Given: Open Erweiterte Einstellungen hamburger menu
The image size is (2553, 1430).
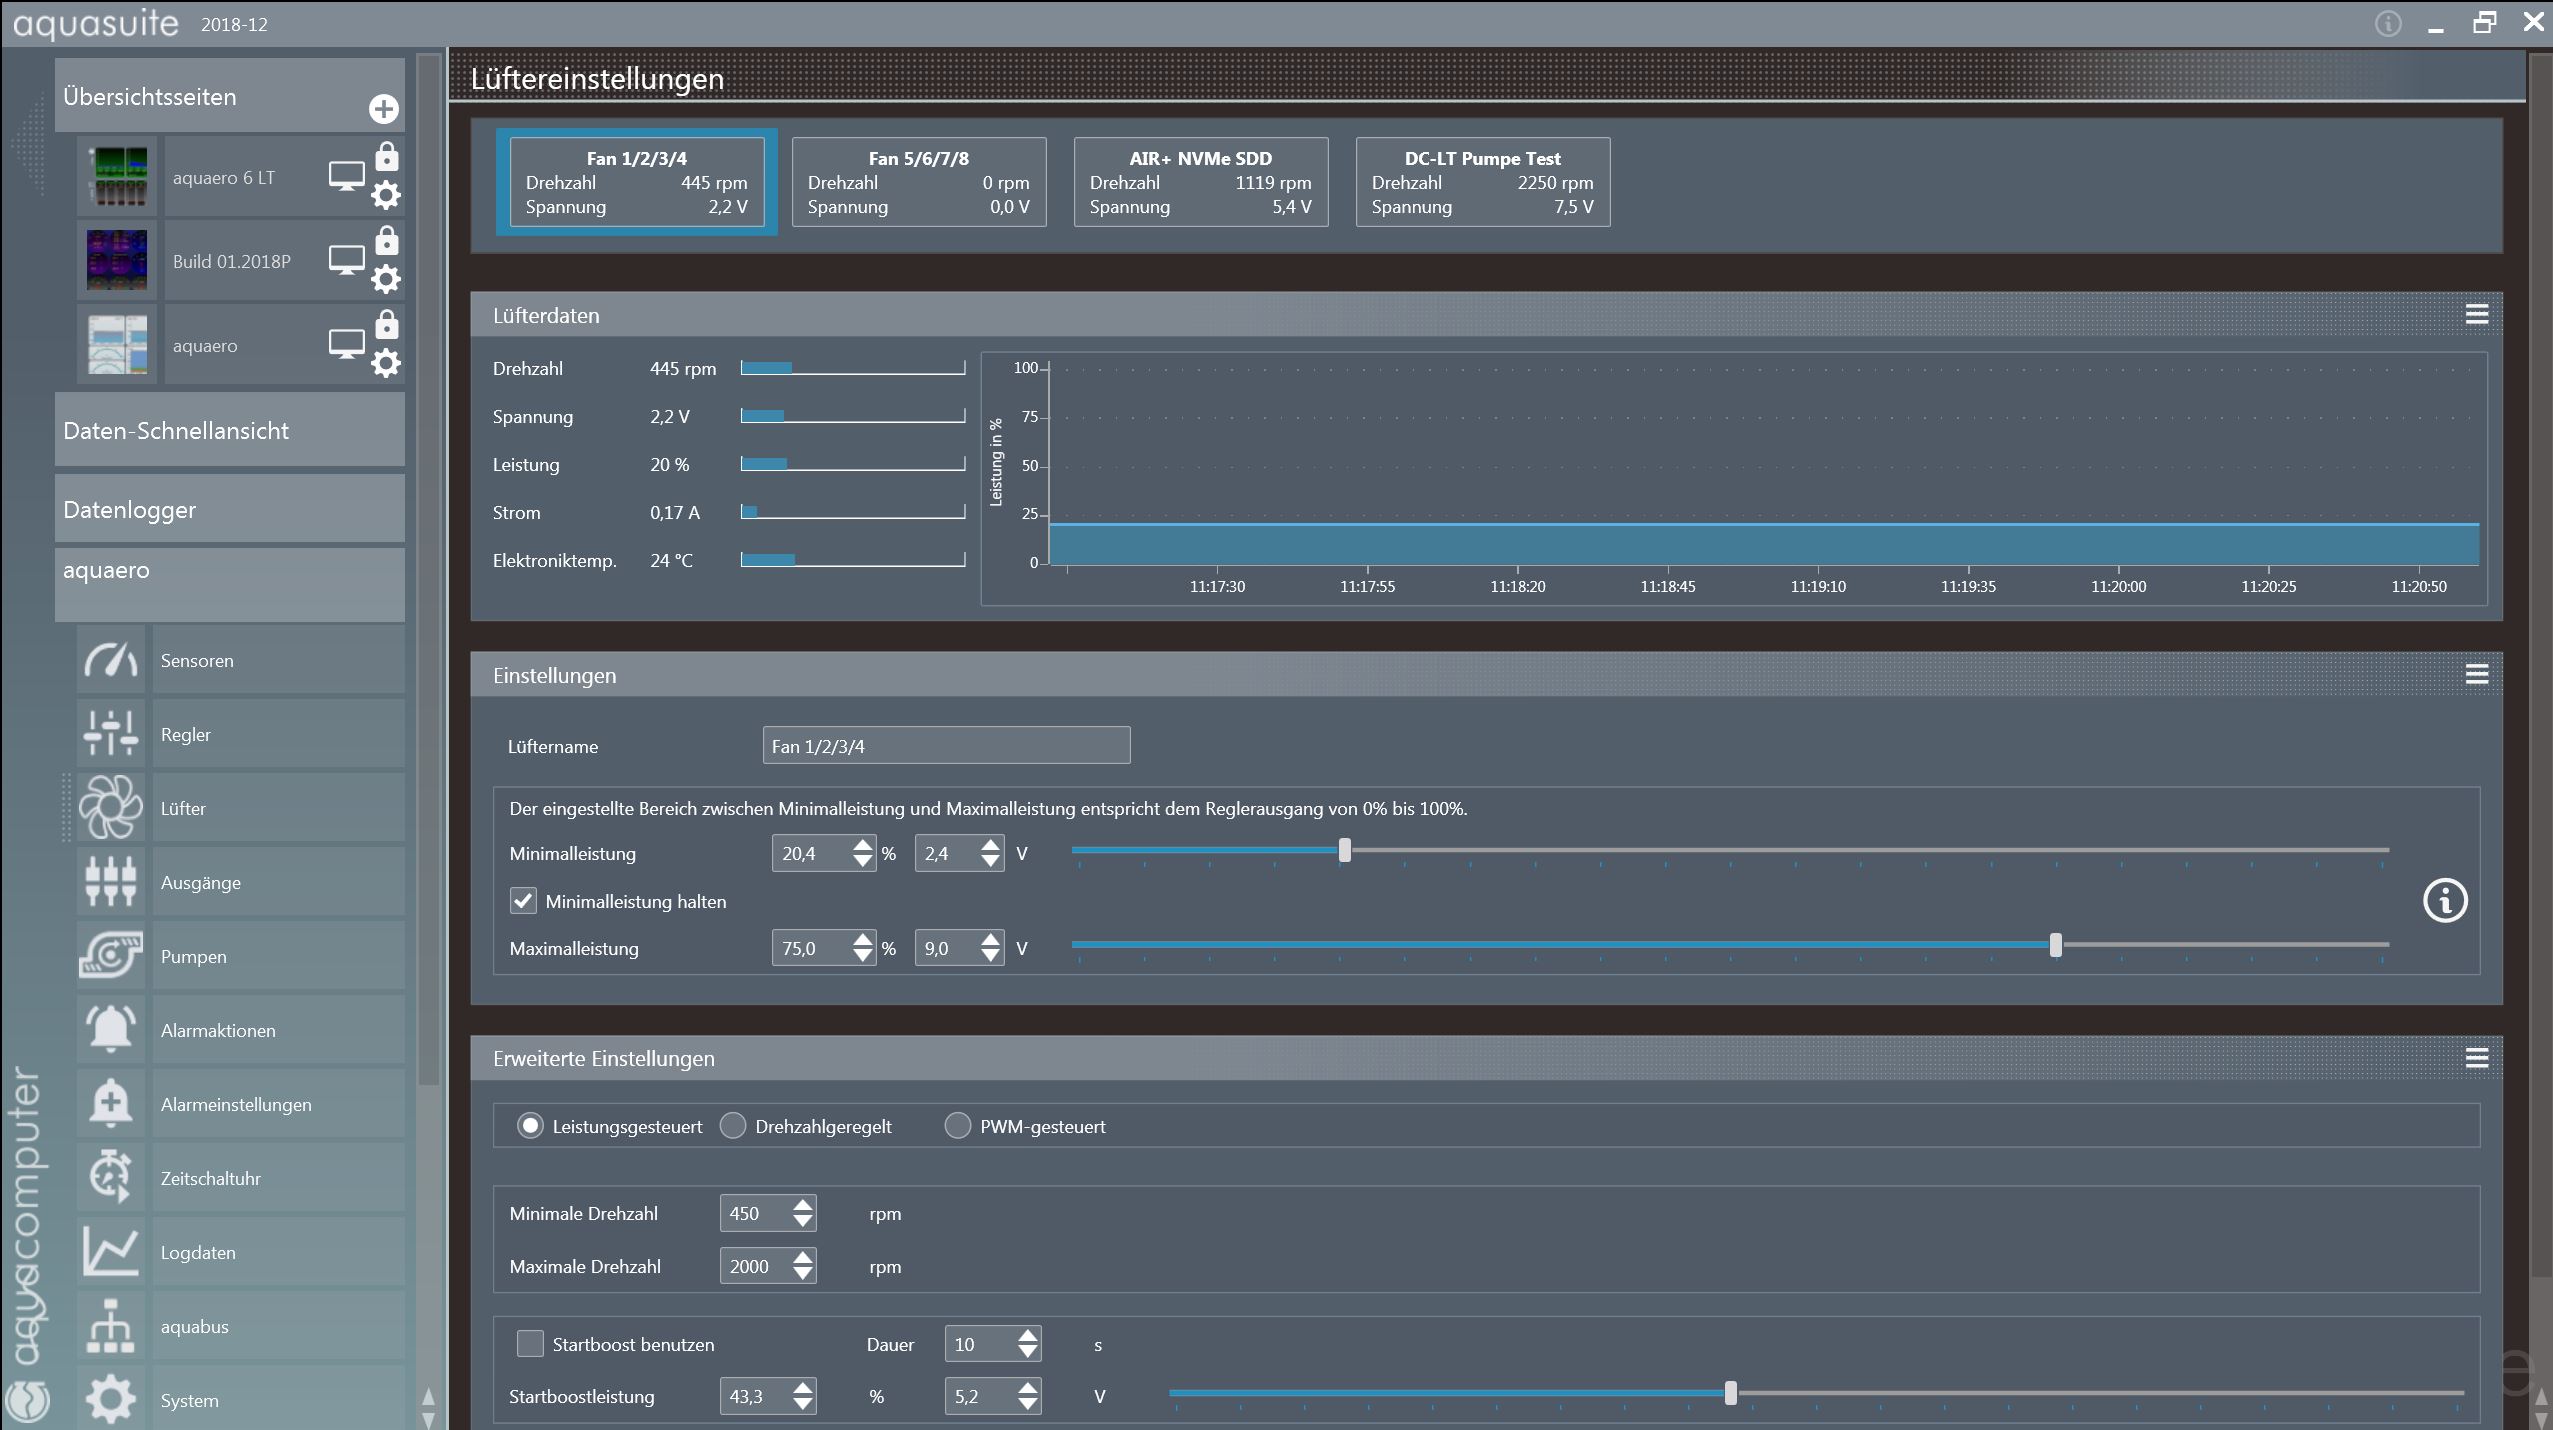Looking at the screenshot, I should tap(2477, 1058).
